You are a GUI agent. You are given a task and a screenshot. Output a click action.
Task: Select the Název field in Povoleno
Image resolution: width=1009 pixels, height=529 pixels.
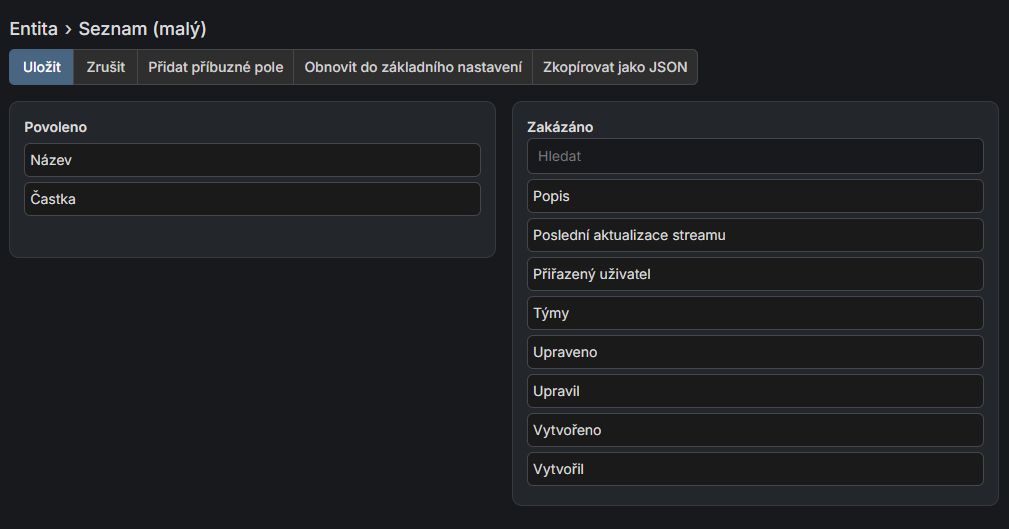[252, 160]
